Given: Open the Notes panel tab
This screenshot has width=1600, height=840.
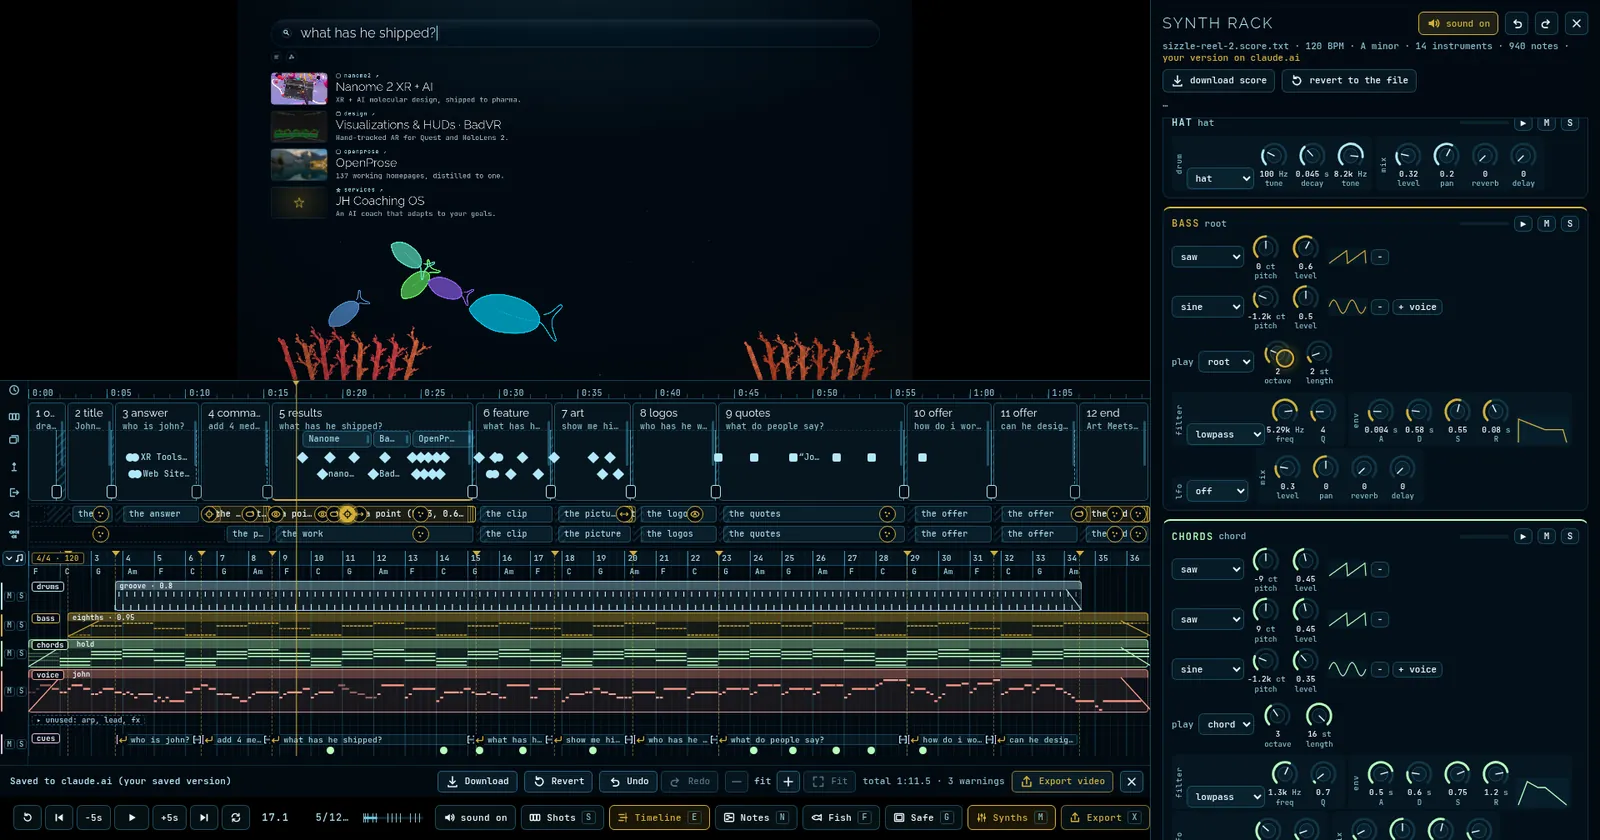Looking at the screenshot, I should (x=755, y=817).
